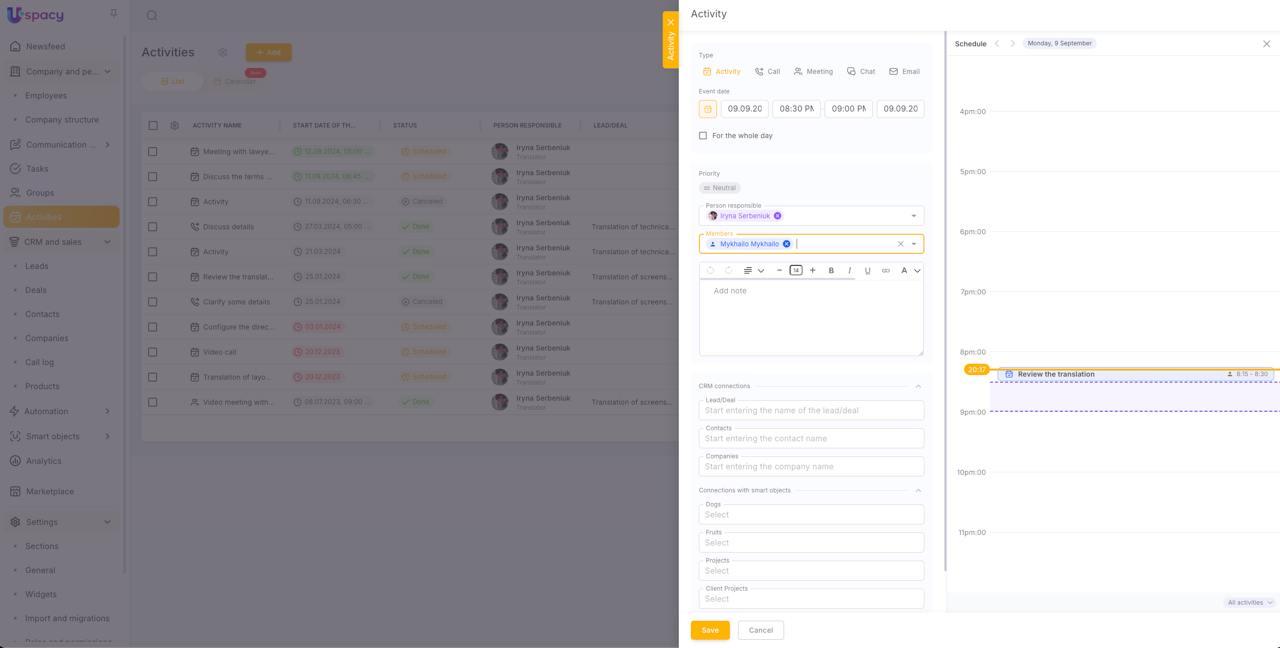Enable the 'For the whole day' checkbox
This screenshot has height=648, width=1280.
click(703, 136)
